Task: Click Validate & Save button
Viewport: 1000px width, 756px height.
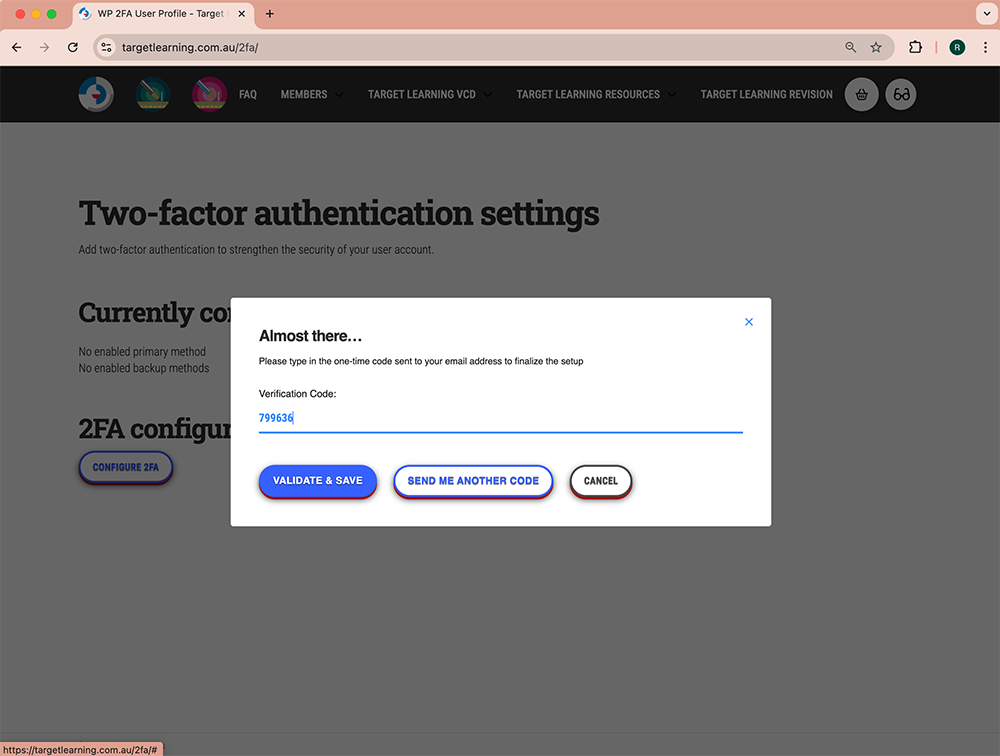Action: 317,481
